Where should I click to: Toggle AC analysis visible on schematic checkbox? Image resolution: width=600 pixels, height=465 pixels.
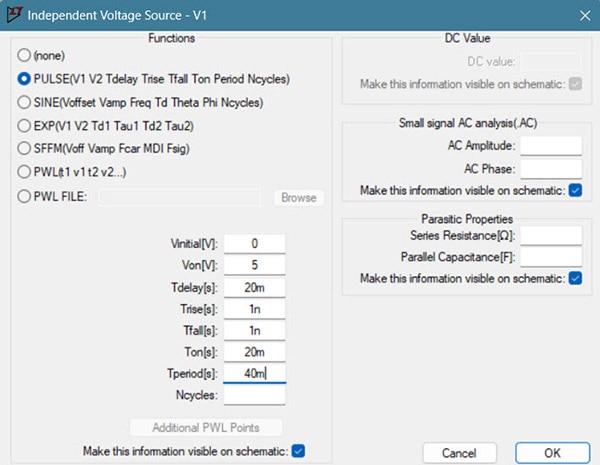(x=574, y=190)
